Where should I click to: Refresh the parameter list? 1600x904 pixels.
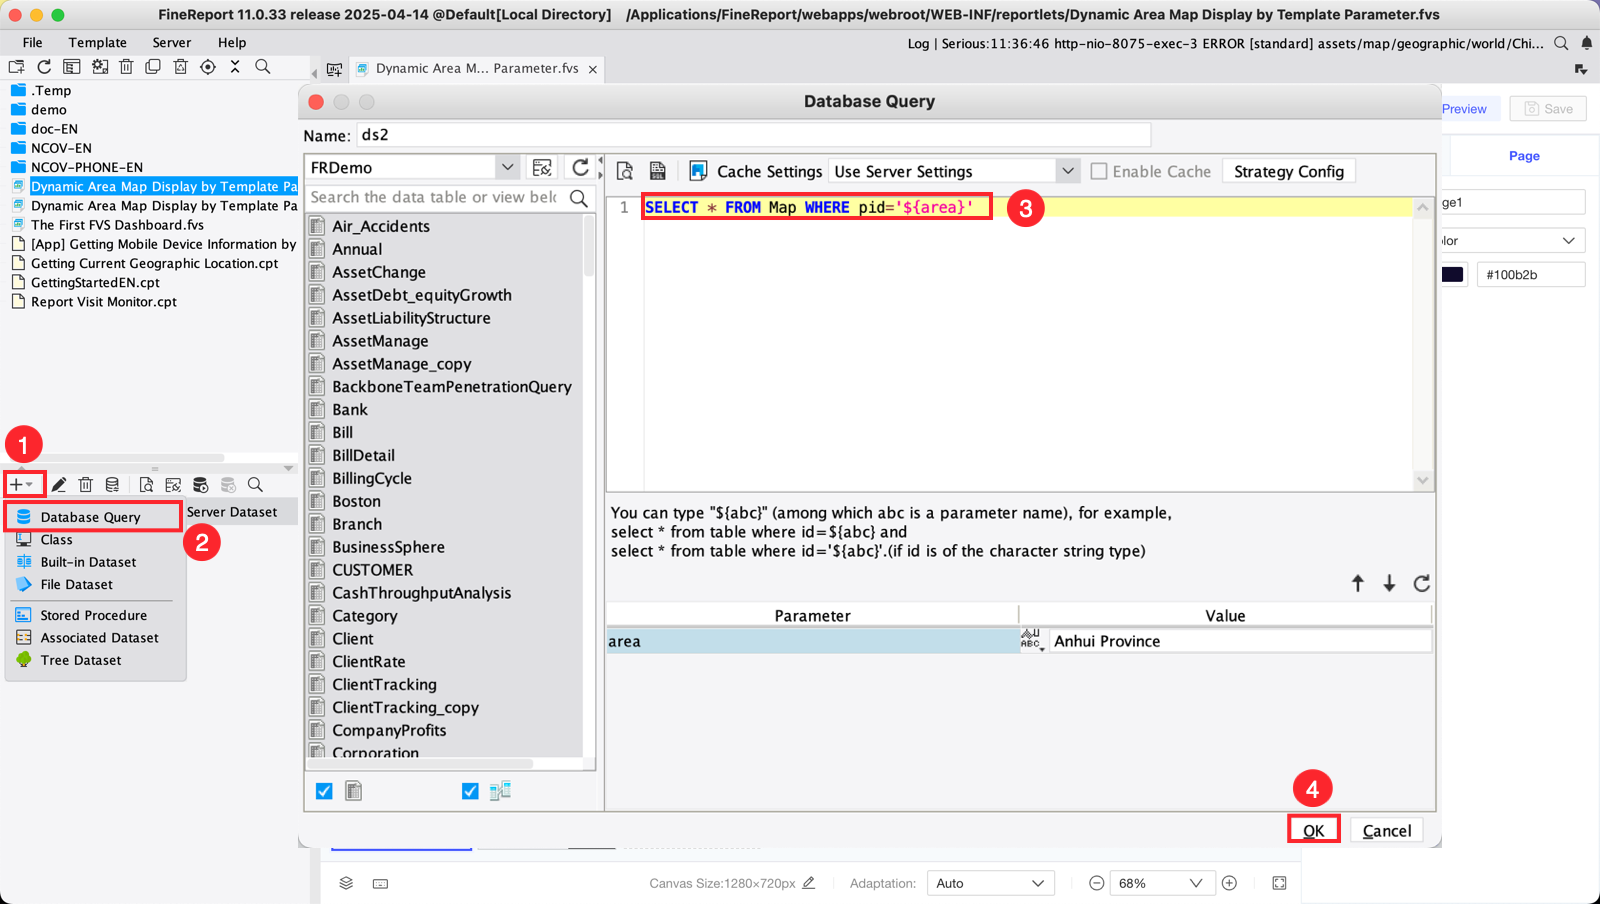[1421, 583]
